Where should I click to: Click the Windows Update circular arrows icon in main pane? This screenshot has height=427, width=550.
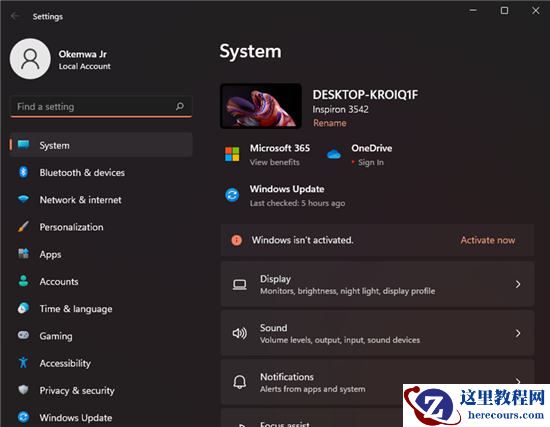[x=232, y=195]
